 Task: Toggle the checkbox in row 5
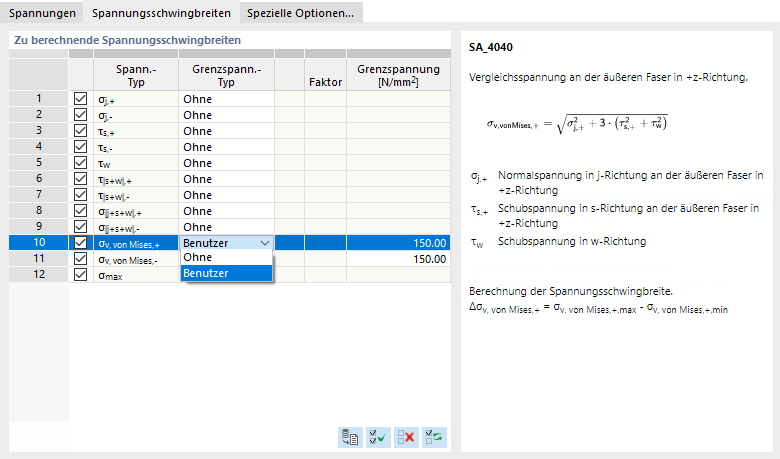81,163
